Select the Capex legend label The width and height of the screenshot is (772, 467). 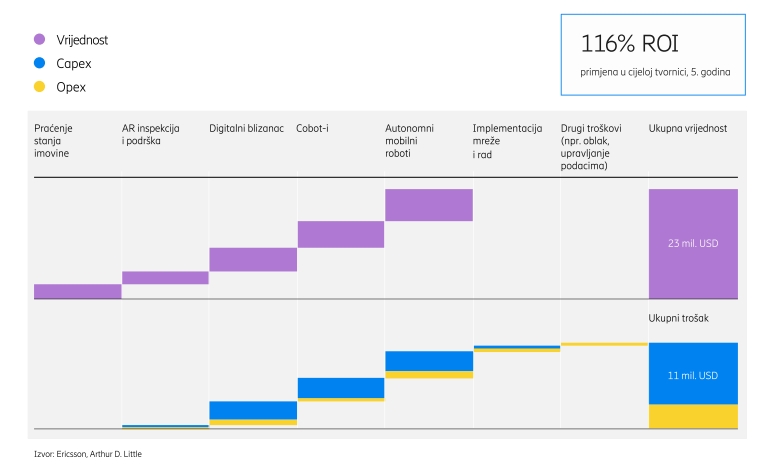coord(74,63)
